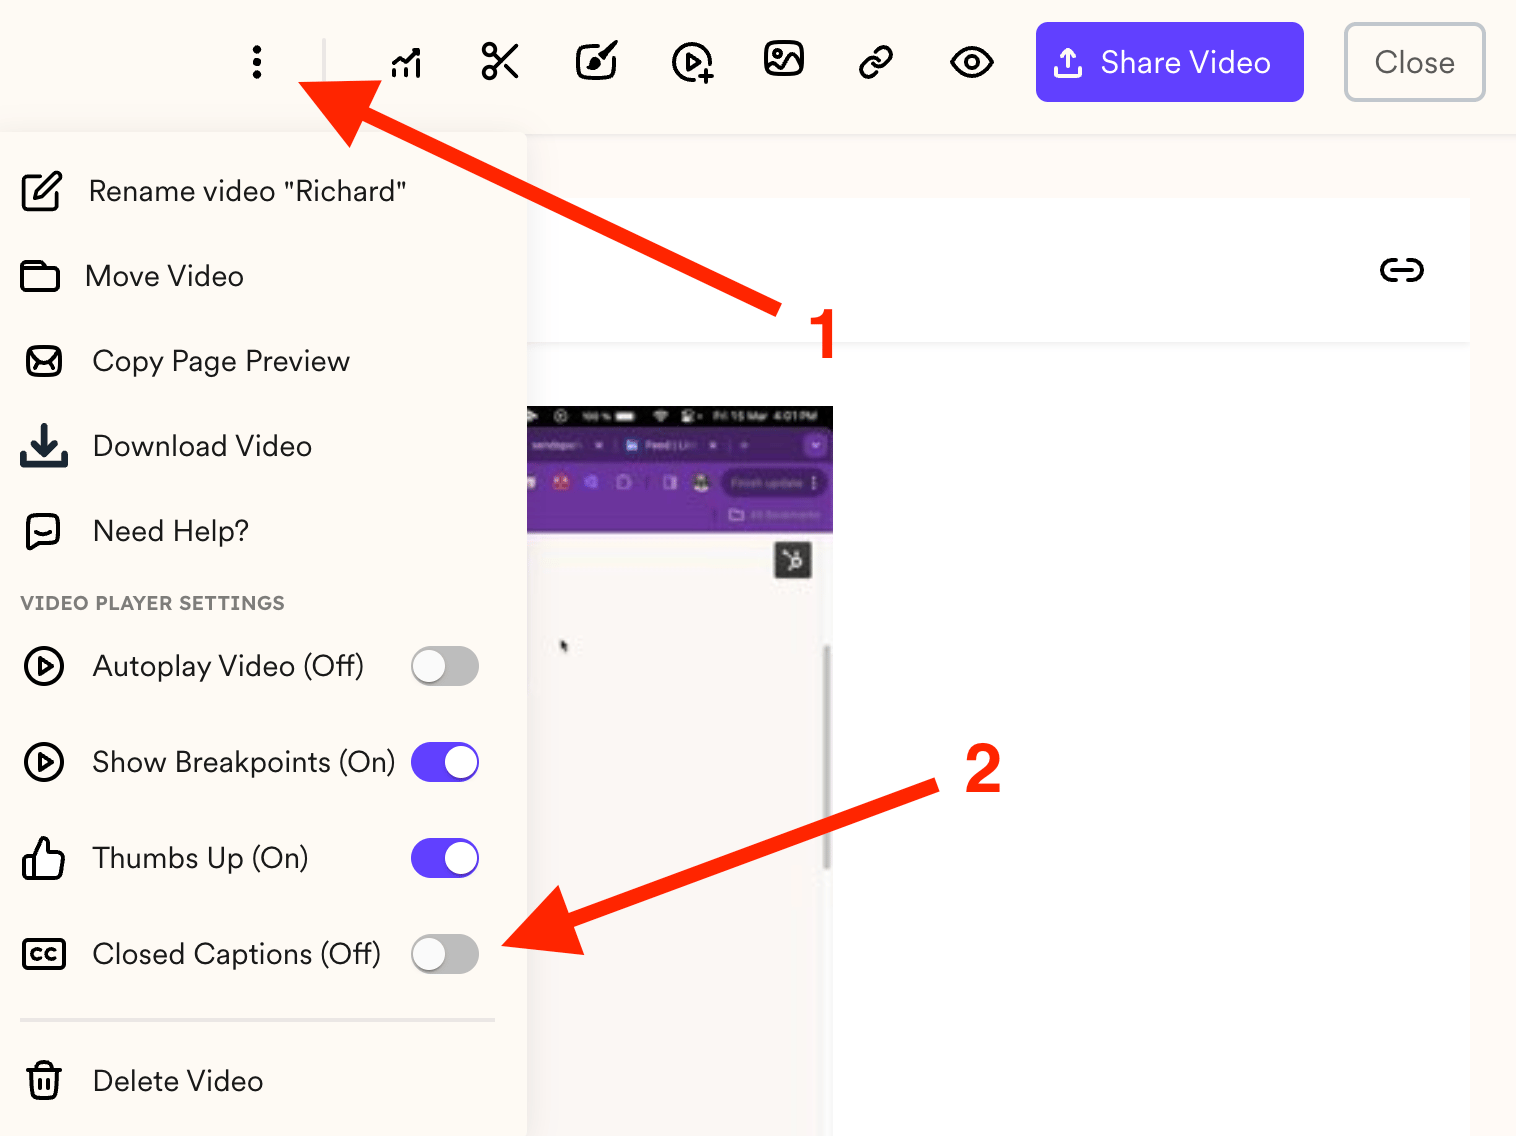The image size is (1516, 1136).
Task: Click the Close button
Action: (x=1415, y=62)
